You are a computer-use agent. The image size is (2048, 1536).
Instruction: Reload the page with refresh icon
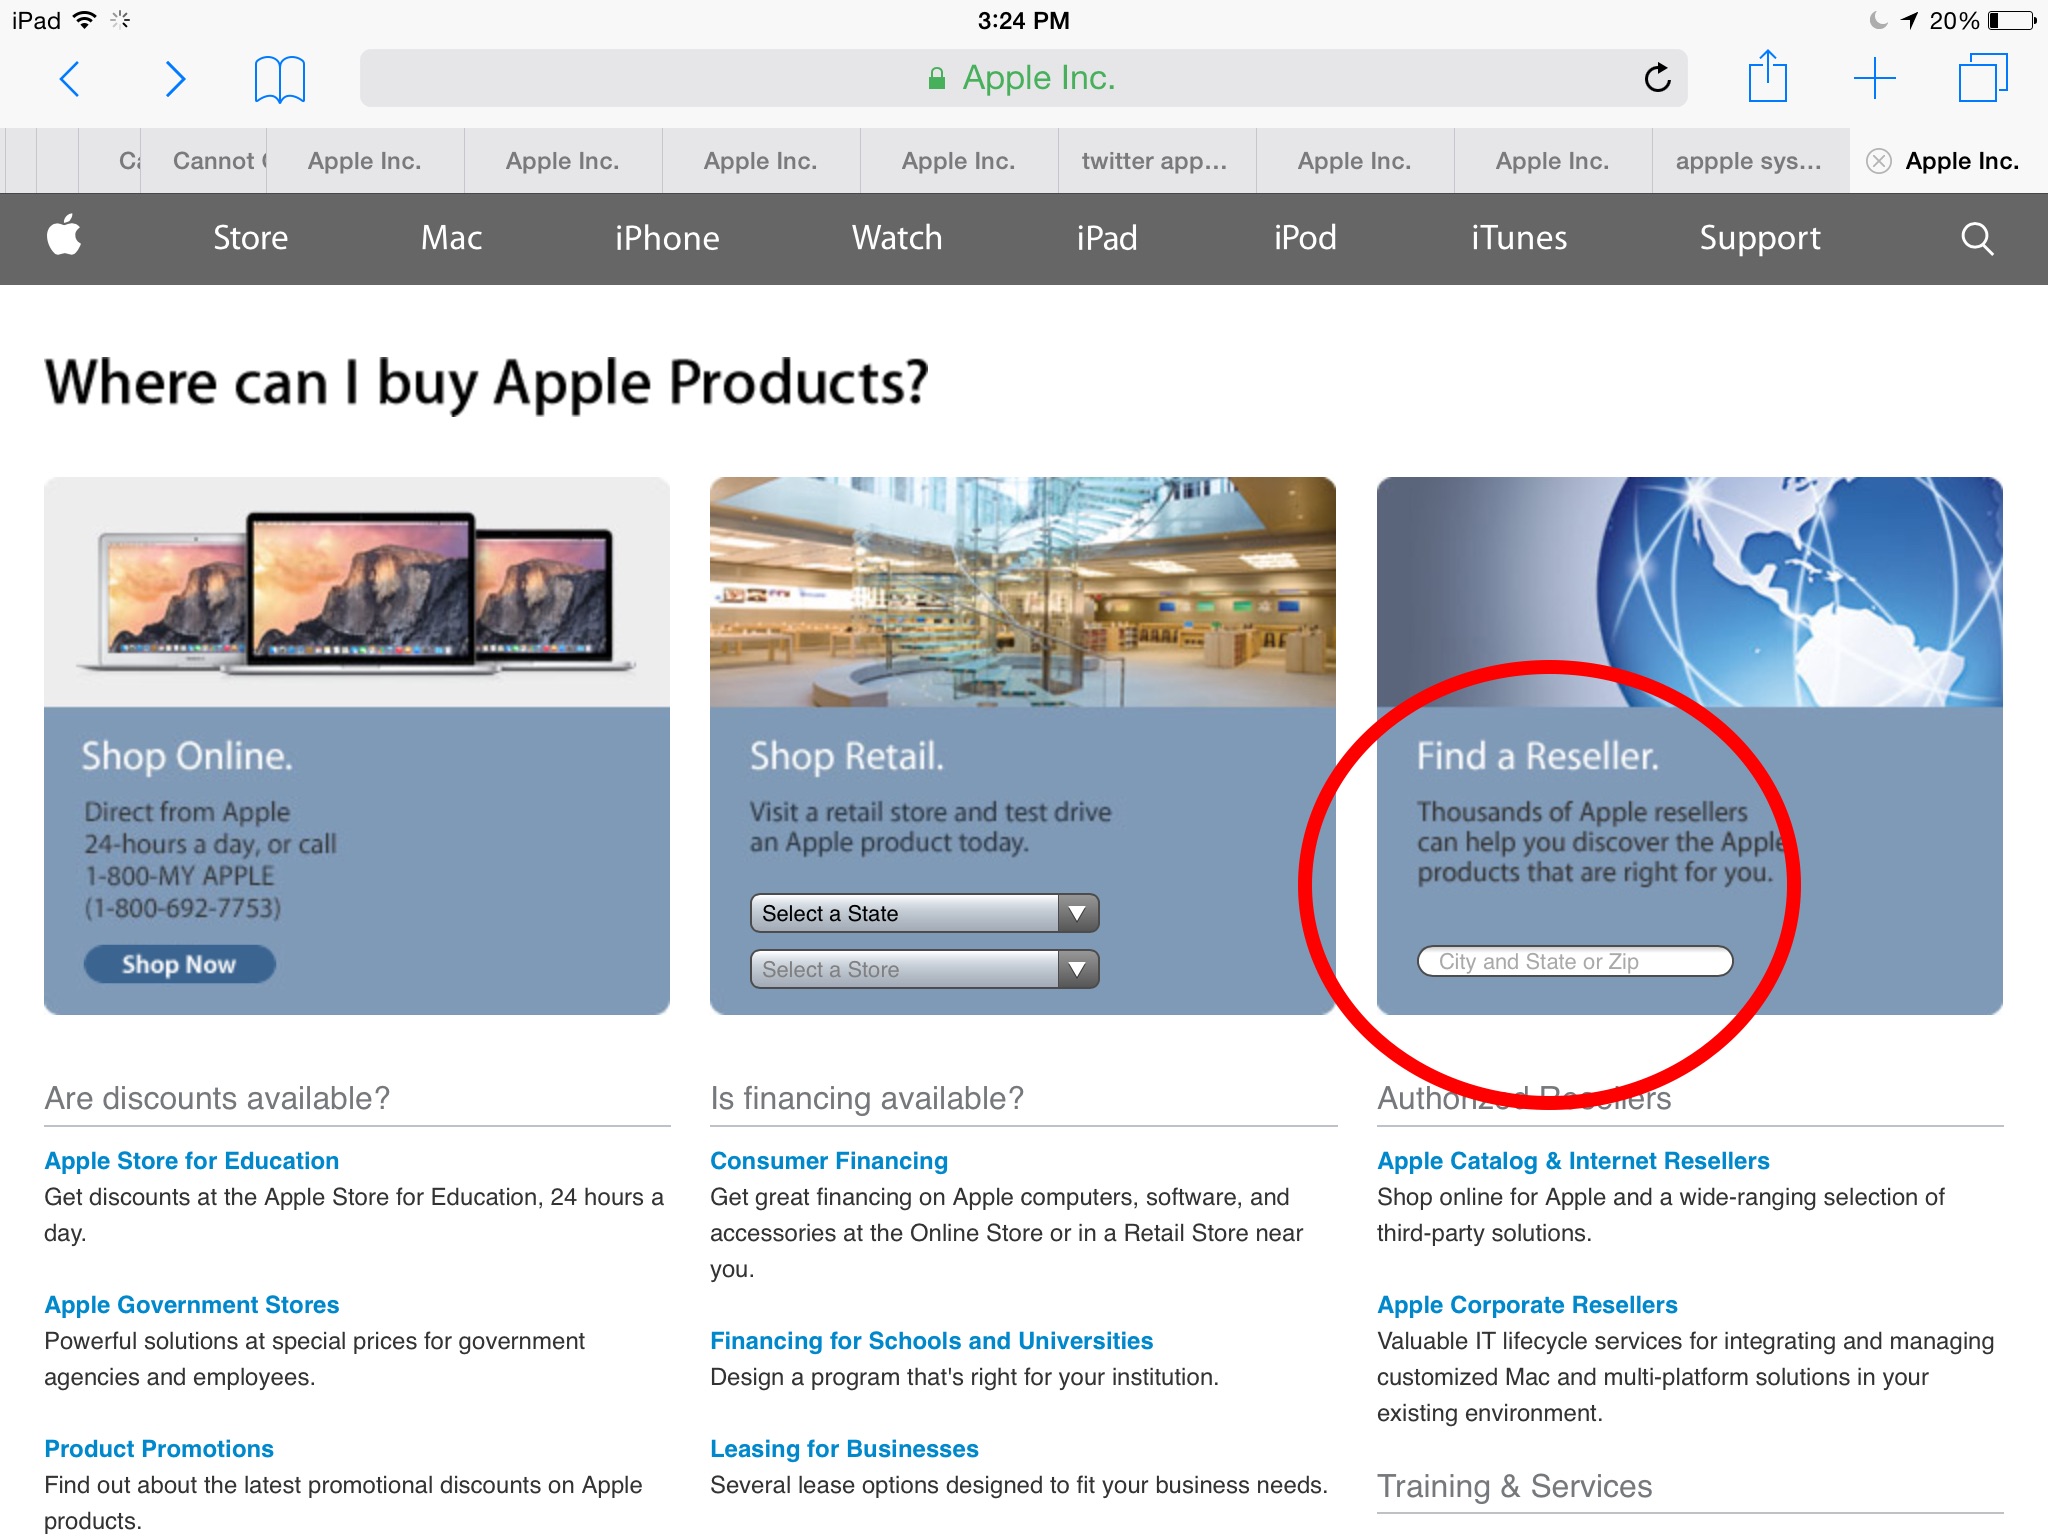(x=1657, y=78)
